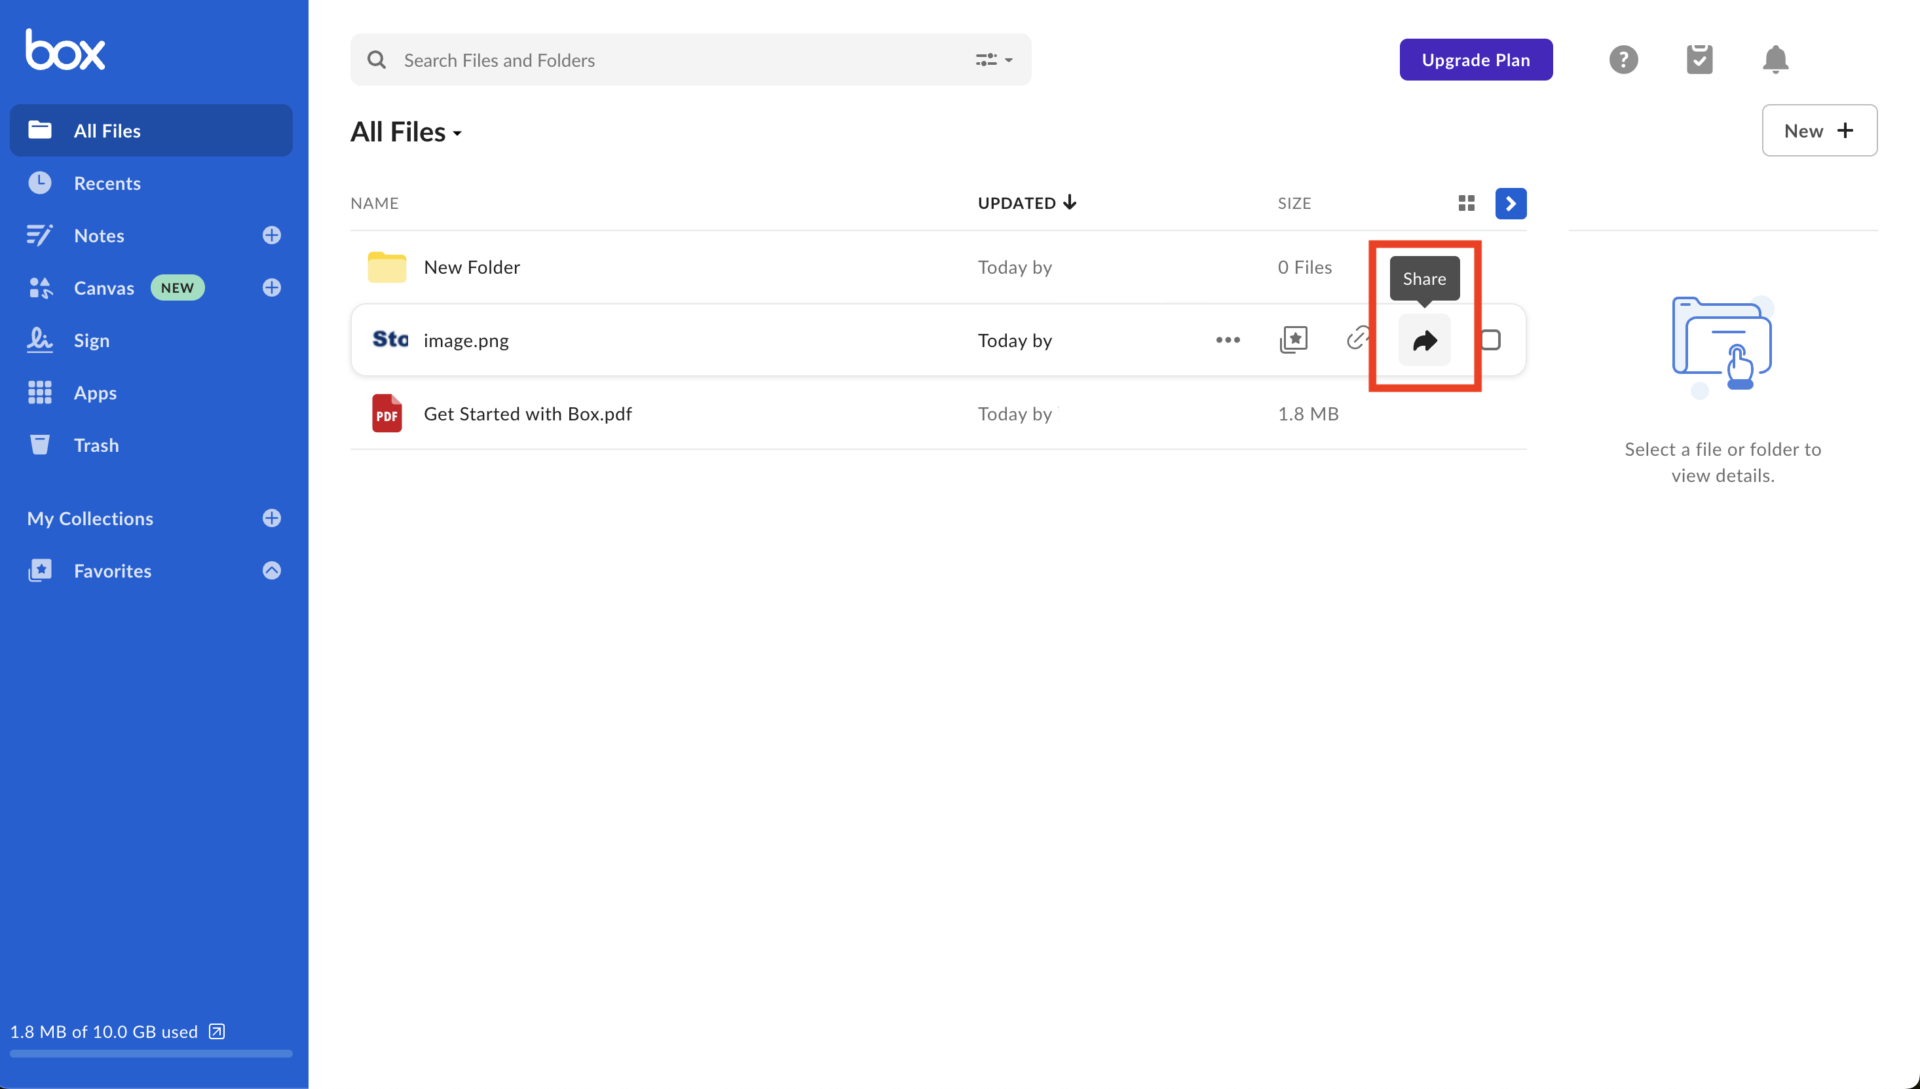The height and width of the screenshot is (1089, 1920).
Task: Click the Upgrade Plan button
Action: (x=1475, y=59)
